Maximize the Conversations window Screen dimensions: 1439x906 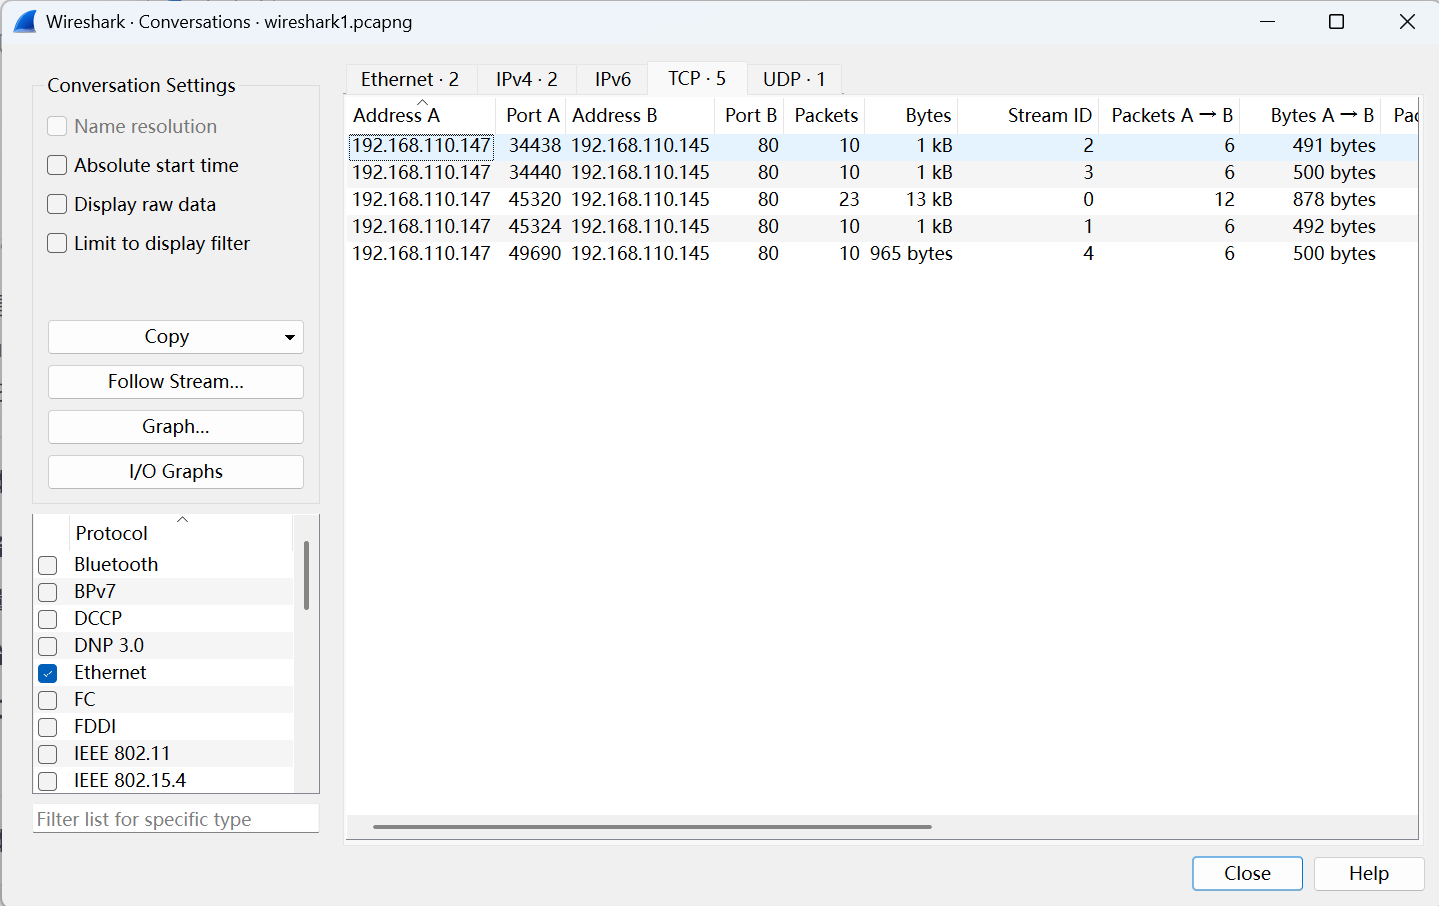1336,21
